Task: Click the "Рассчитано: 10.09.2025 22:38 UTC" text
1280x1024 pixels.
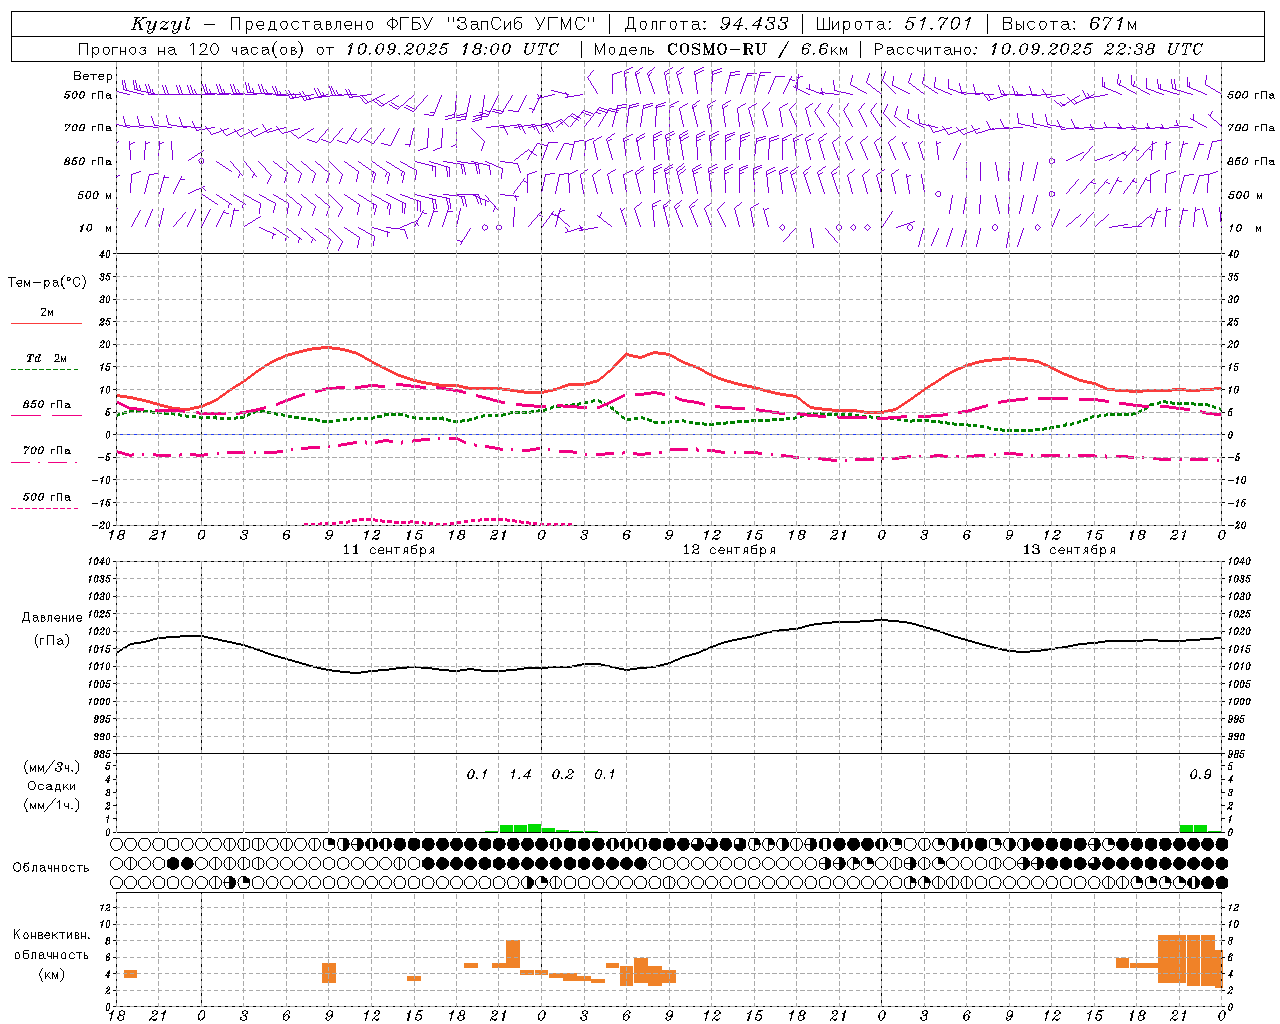Action: click(1038, 49)
